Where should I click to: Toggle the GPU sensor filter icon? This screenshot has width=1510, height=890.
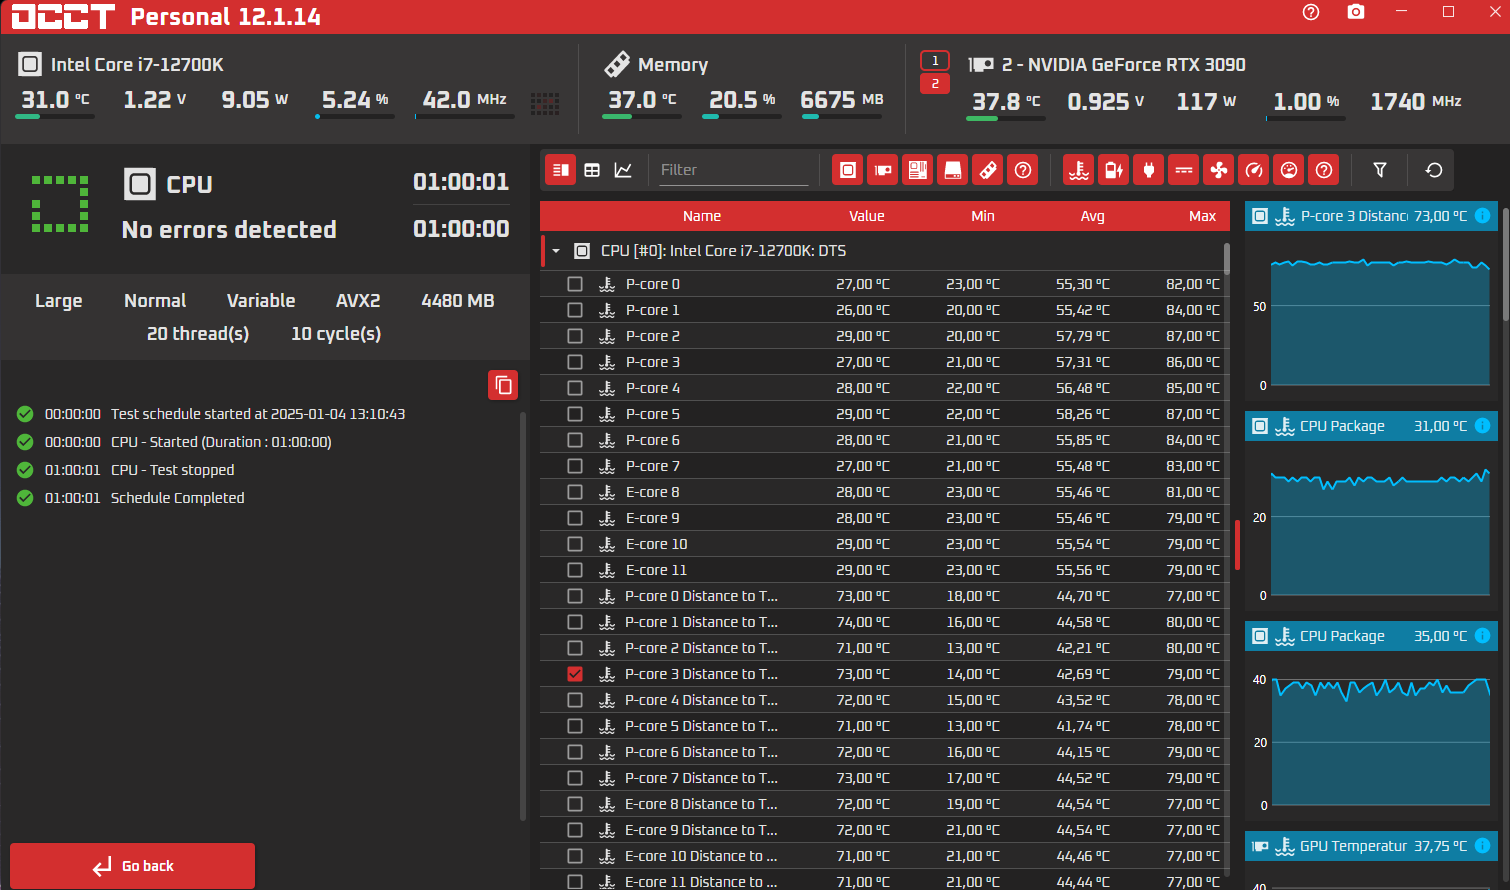tap(882, 170)
